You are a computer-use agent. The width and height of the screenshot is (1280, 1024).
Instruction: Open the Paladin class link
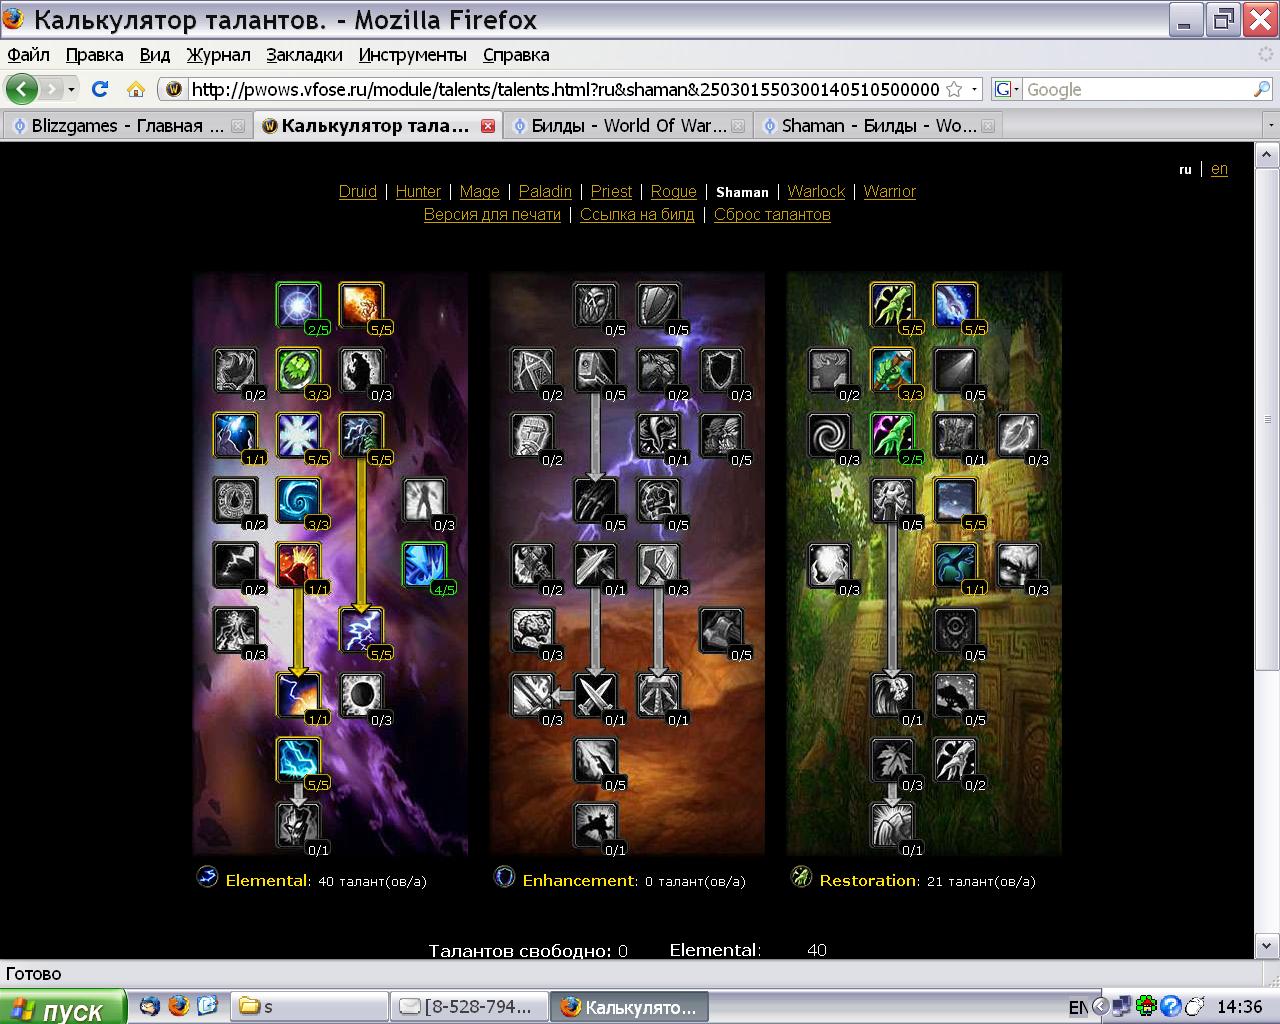[545, 191]
